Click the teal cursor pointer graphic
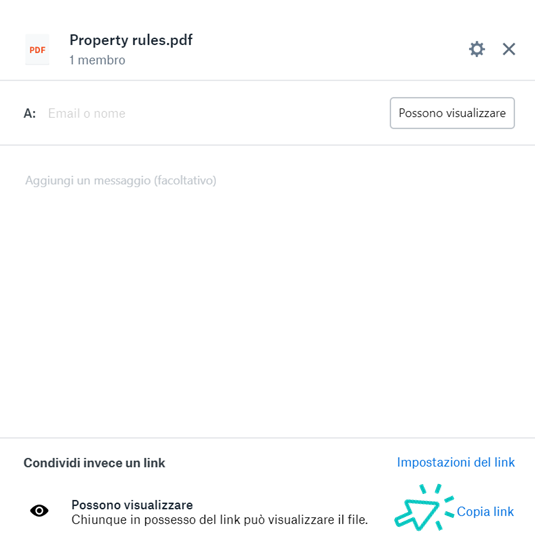 pyautogui.click(x=424, y=508)
